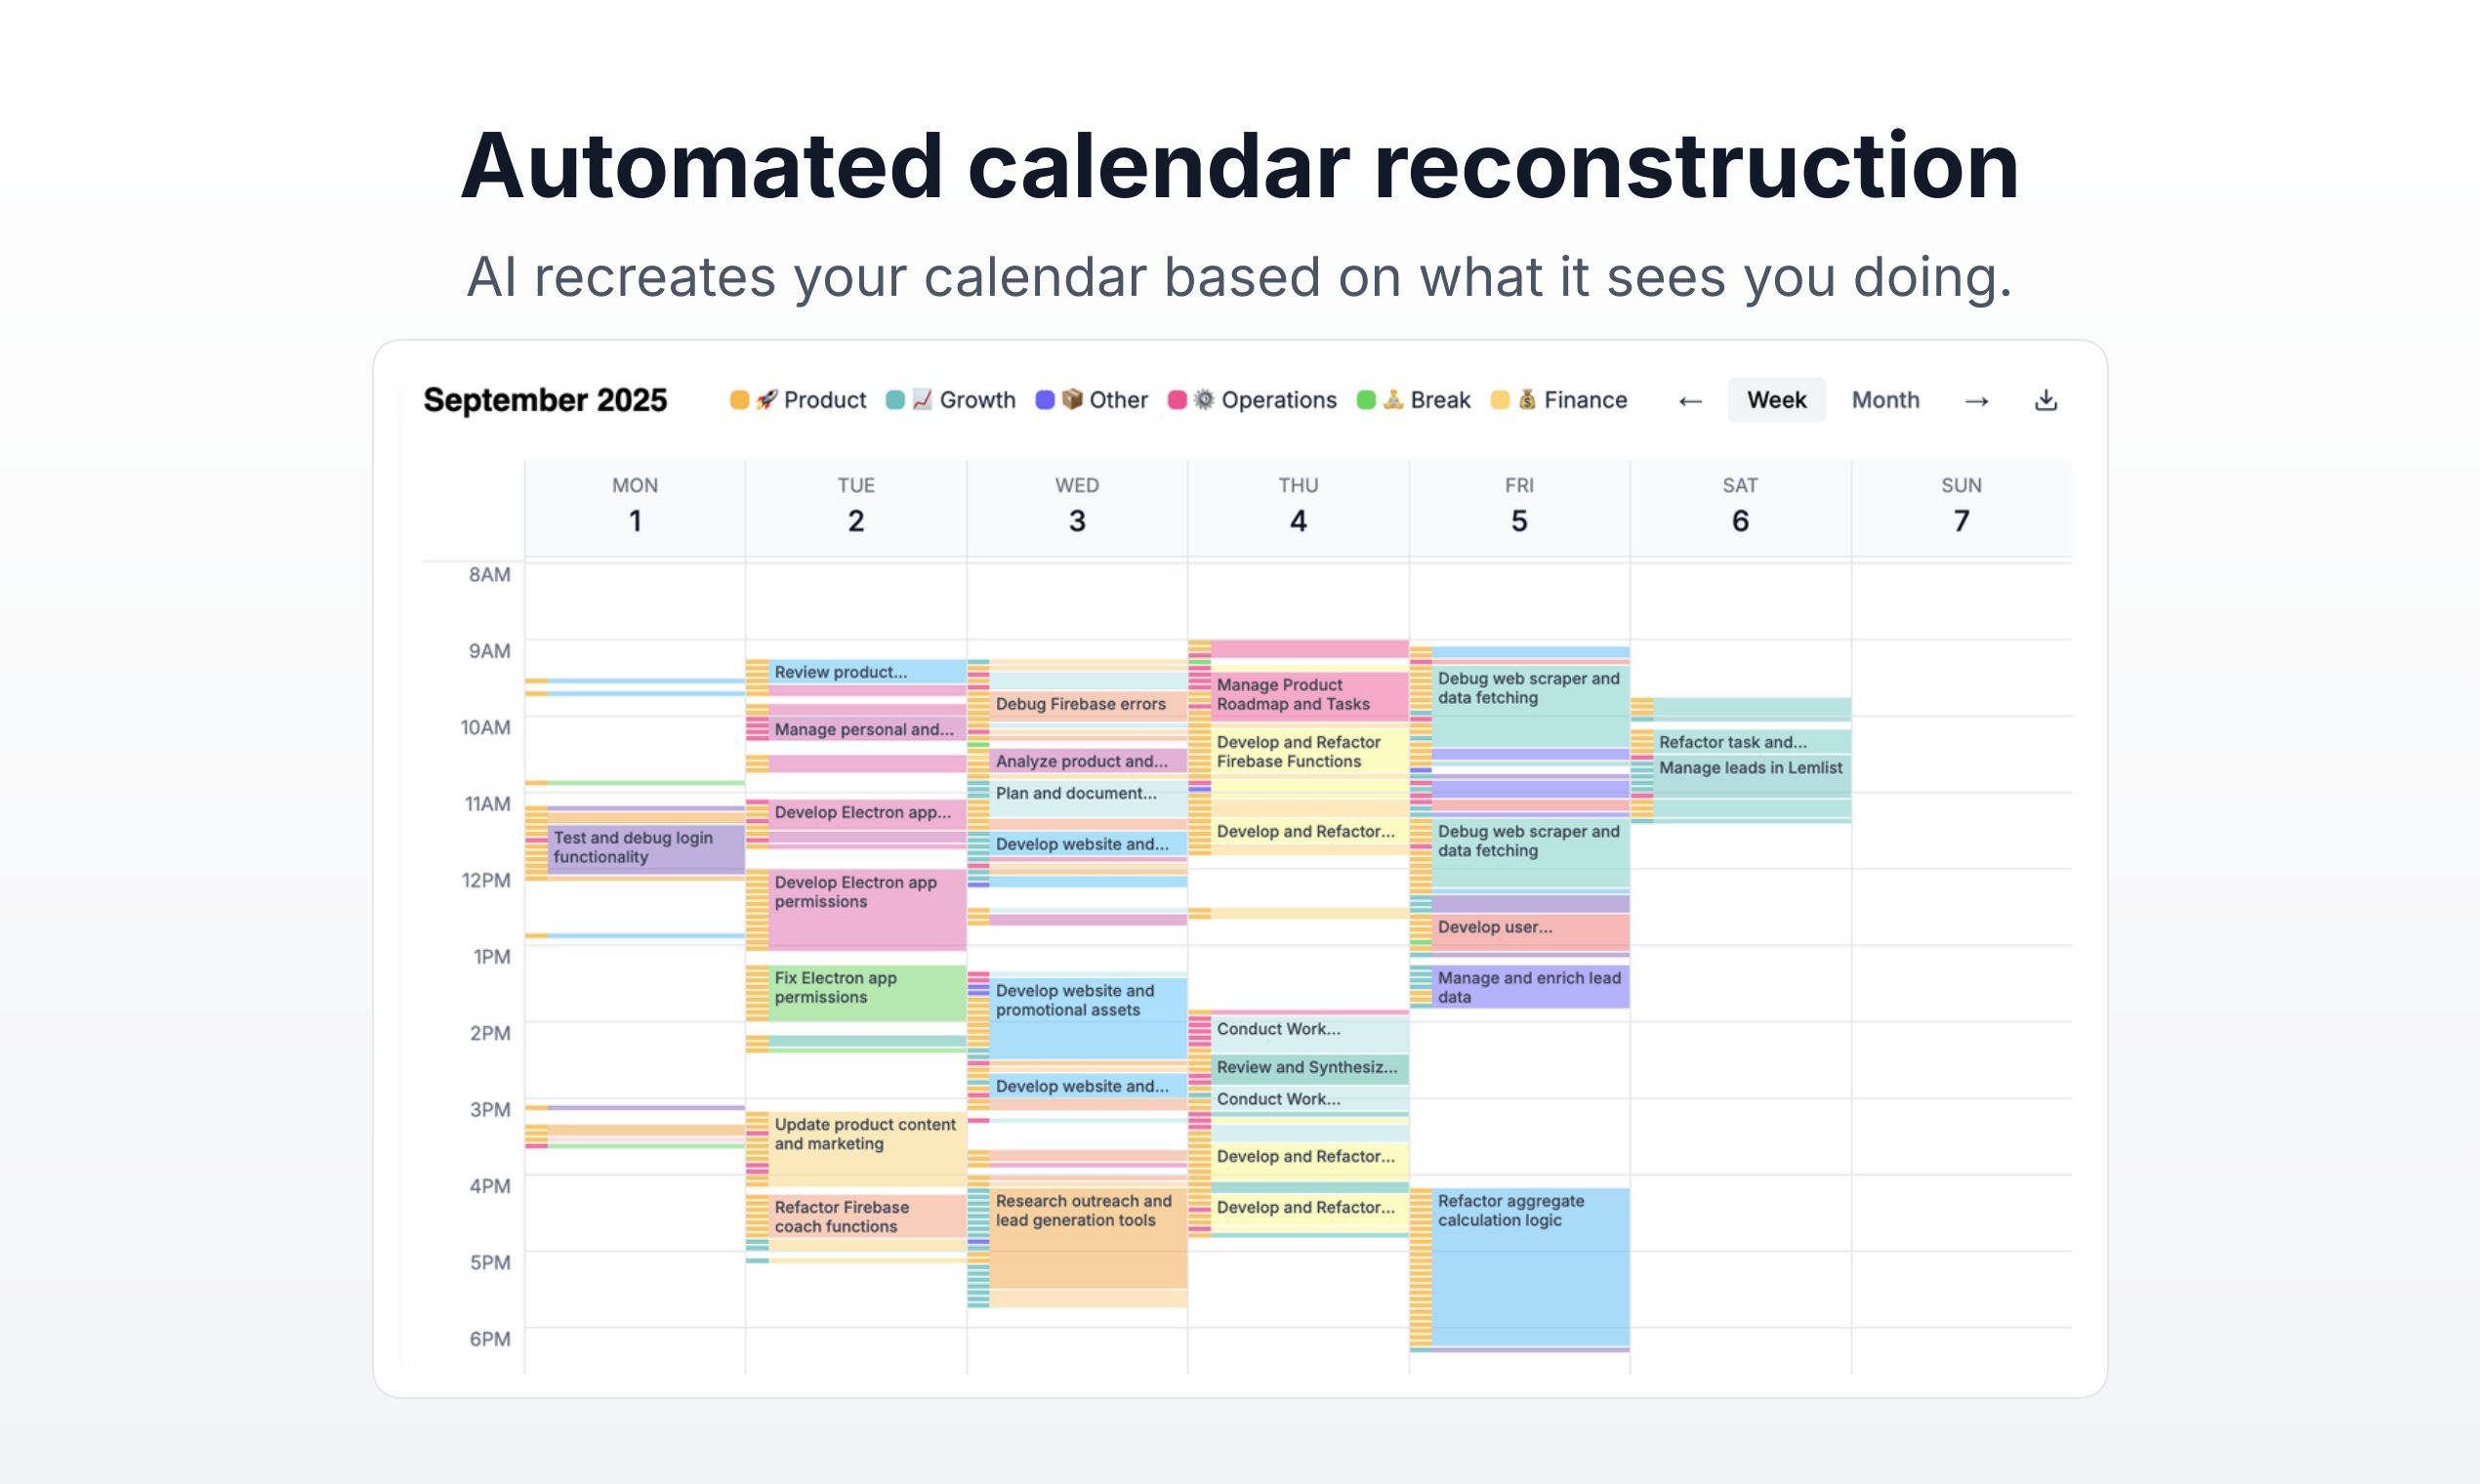The height and width of the screenshot is (1484, 2480).
Task: Click the Finance money bag icon
Action: coord(1527,400)
